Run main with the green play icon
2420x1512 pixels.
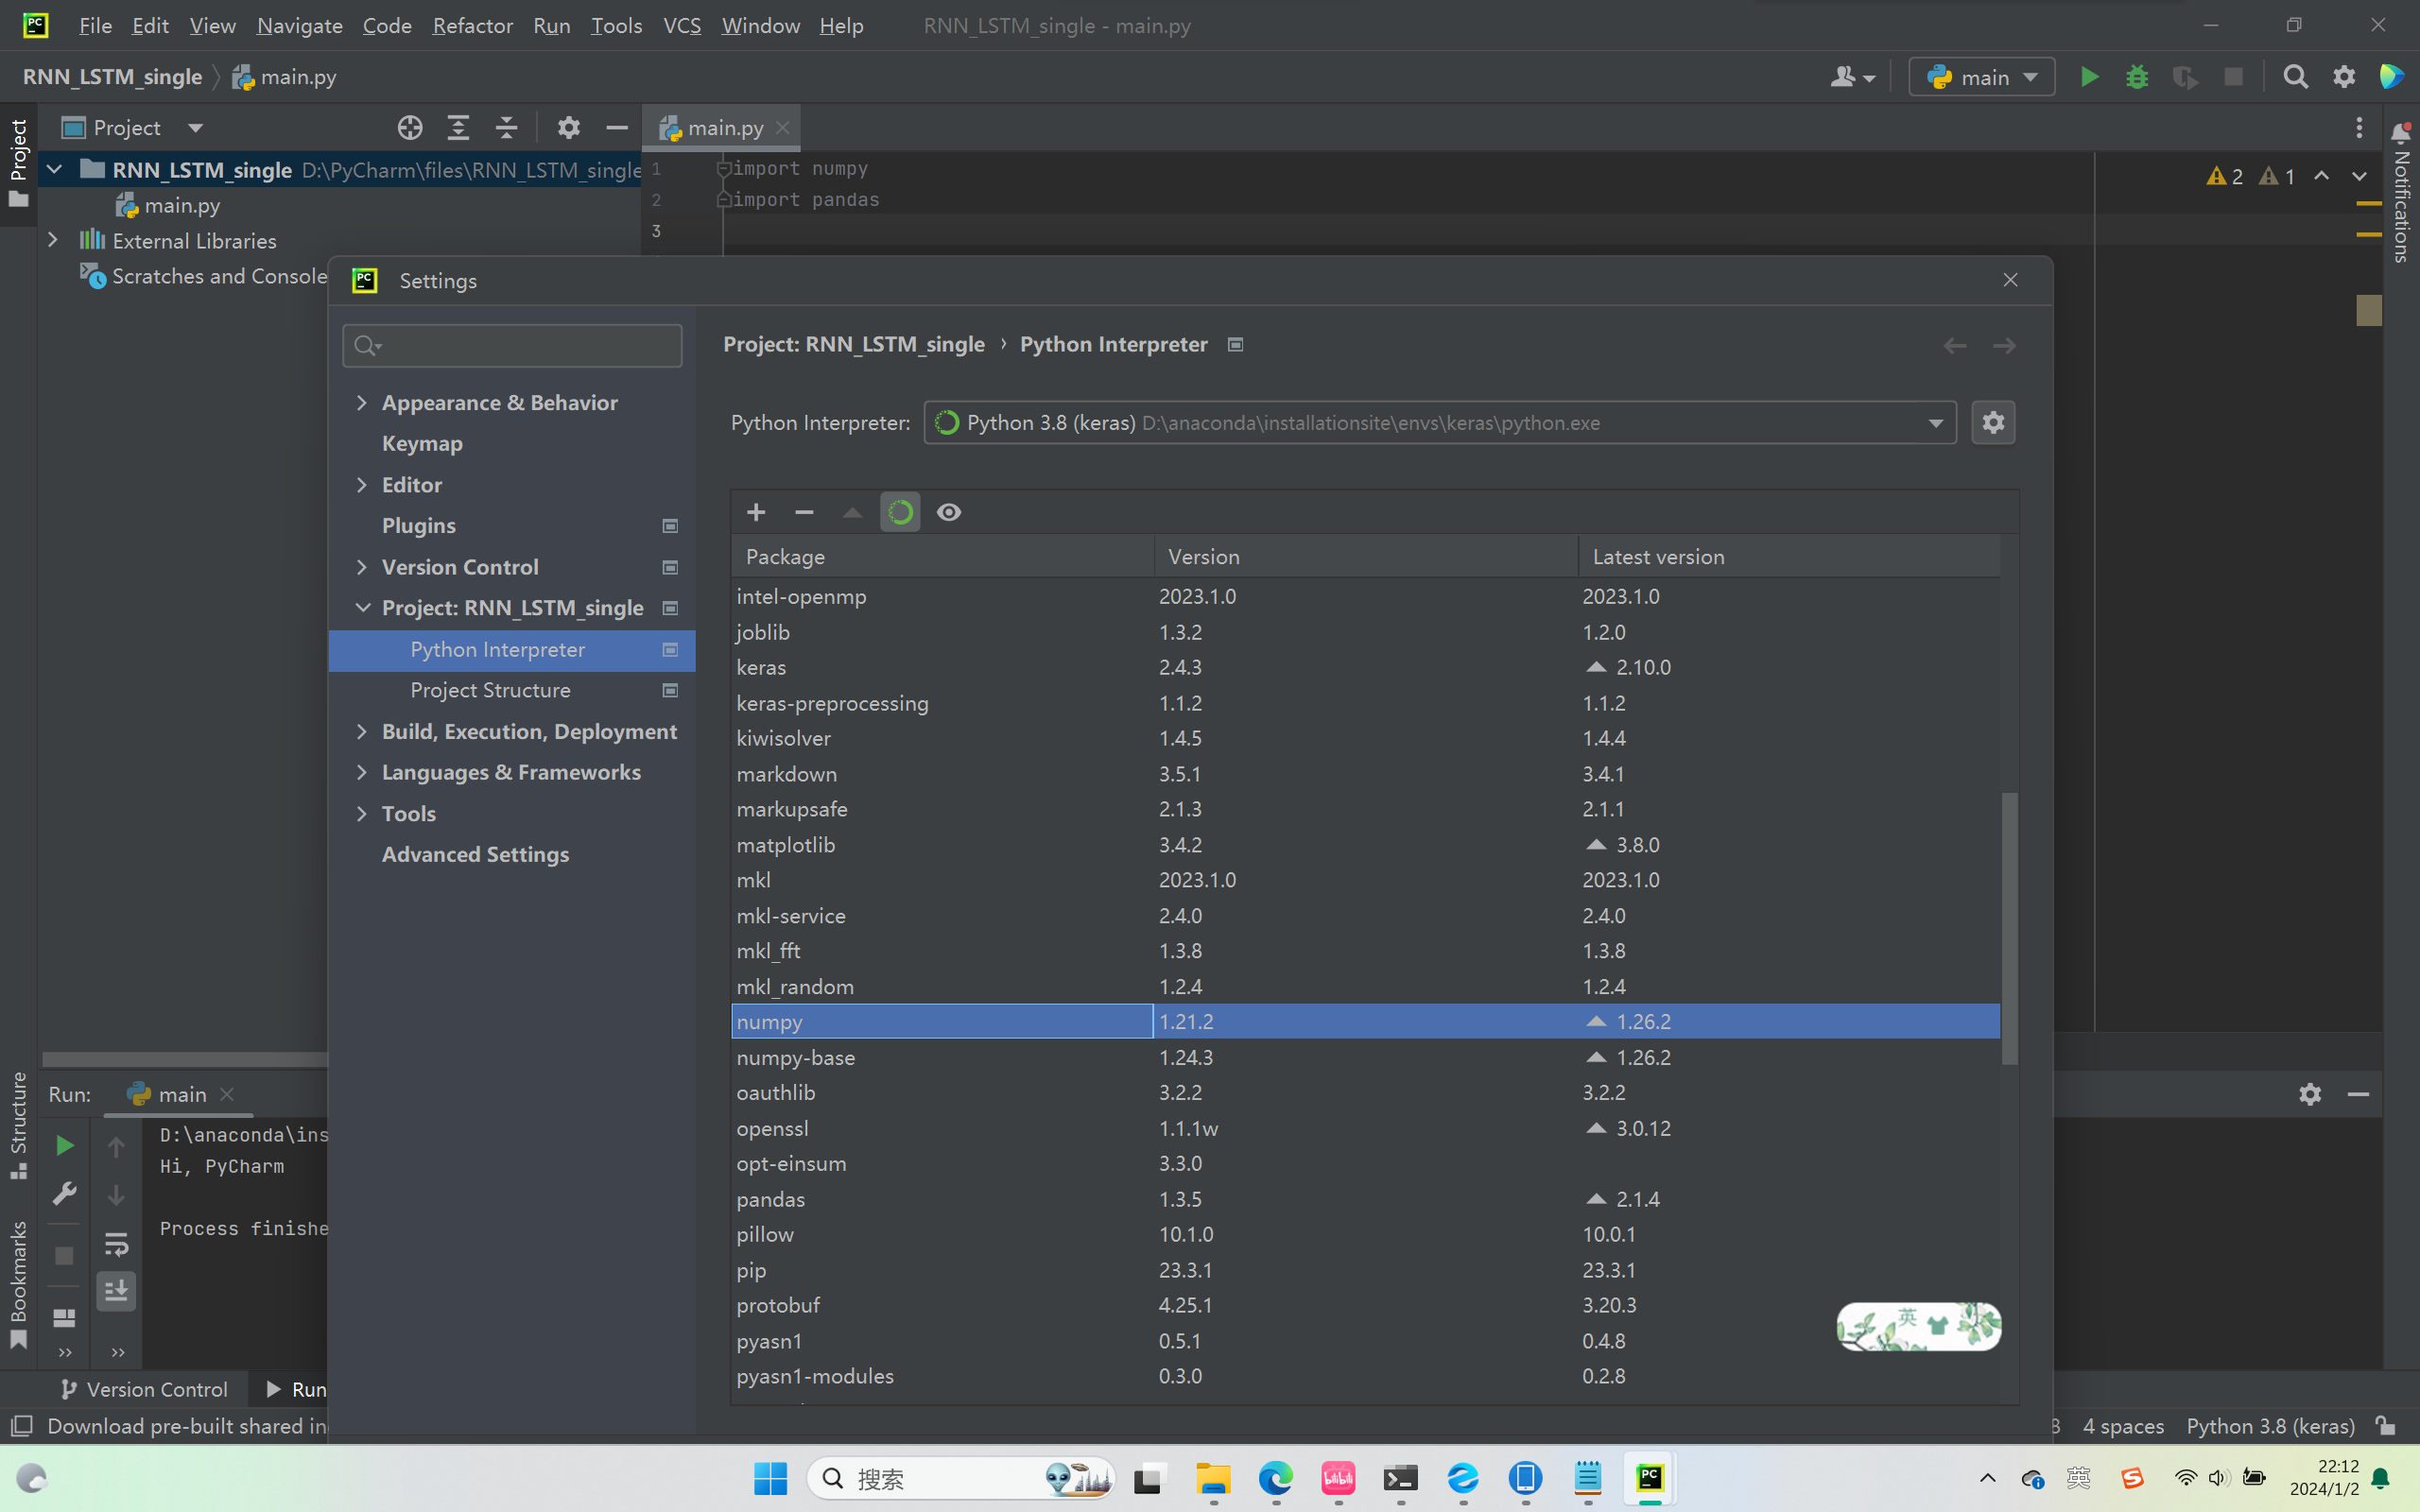(x=2089, y=77)
